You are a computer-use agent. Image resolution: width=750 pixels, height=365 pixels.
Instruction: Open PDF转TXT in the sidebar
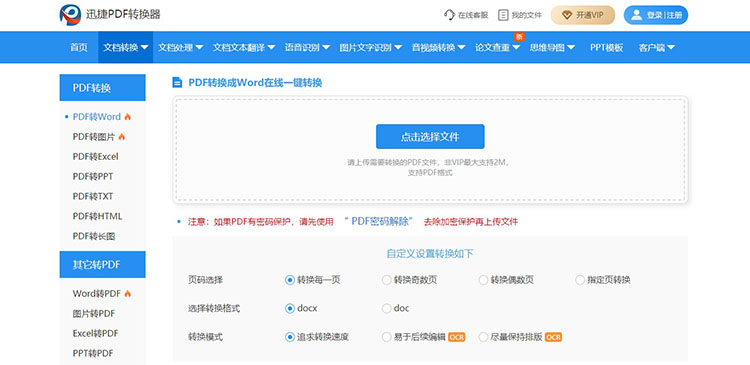(x=93, y=197)
